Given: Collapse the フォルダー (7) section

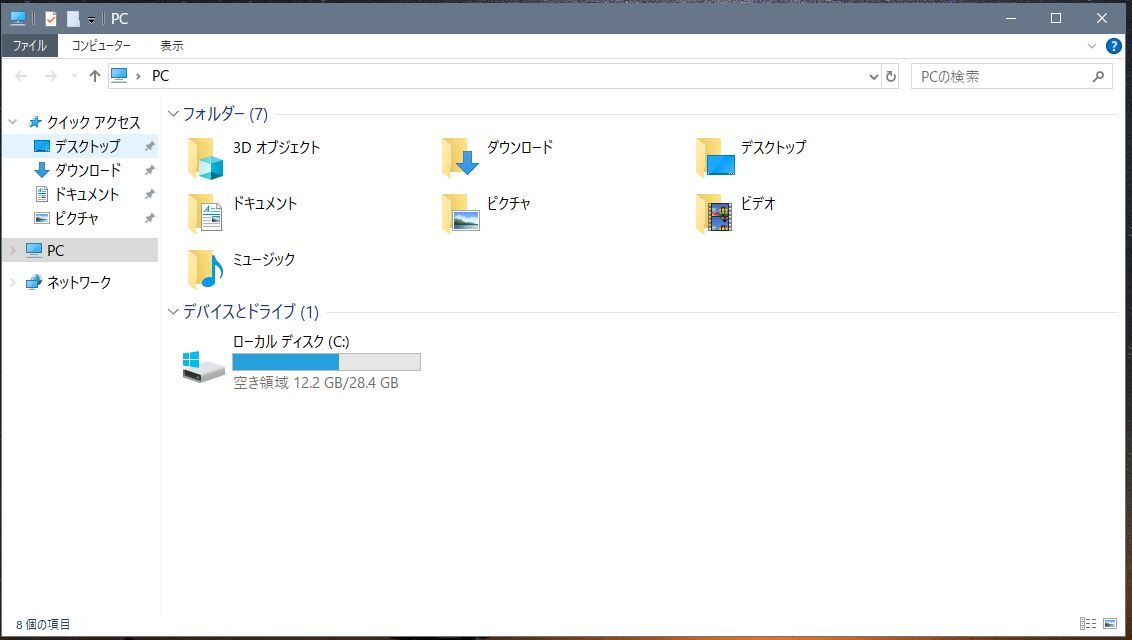Looking at the screenshot, I should 173,113.
